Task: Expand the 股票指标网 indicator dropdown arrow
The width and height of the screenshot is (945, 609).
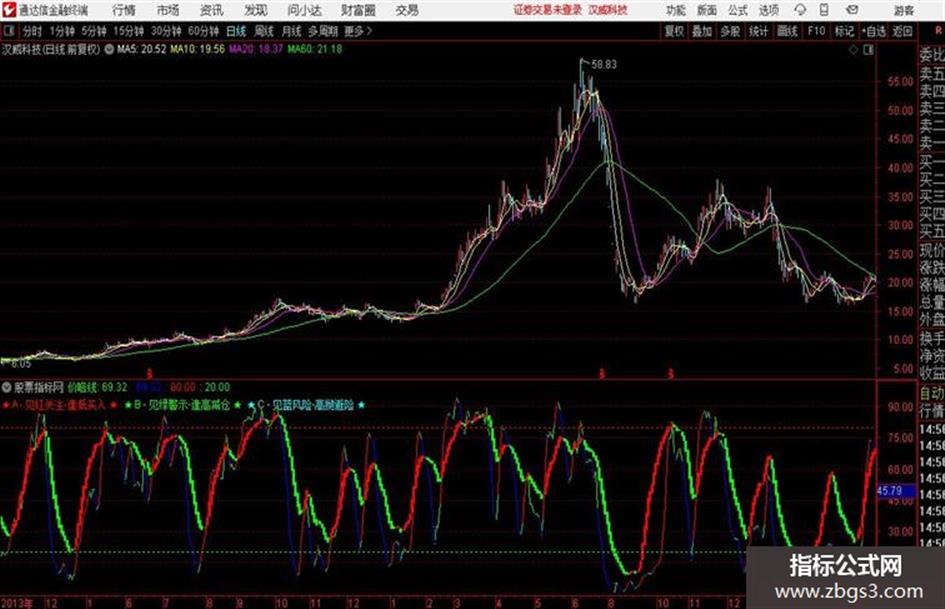Action: [7, 387]
